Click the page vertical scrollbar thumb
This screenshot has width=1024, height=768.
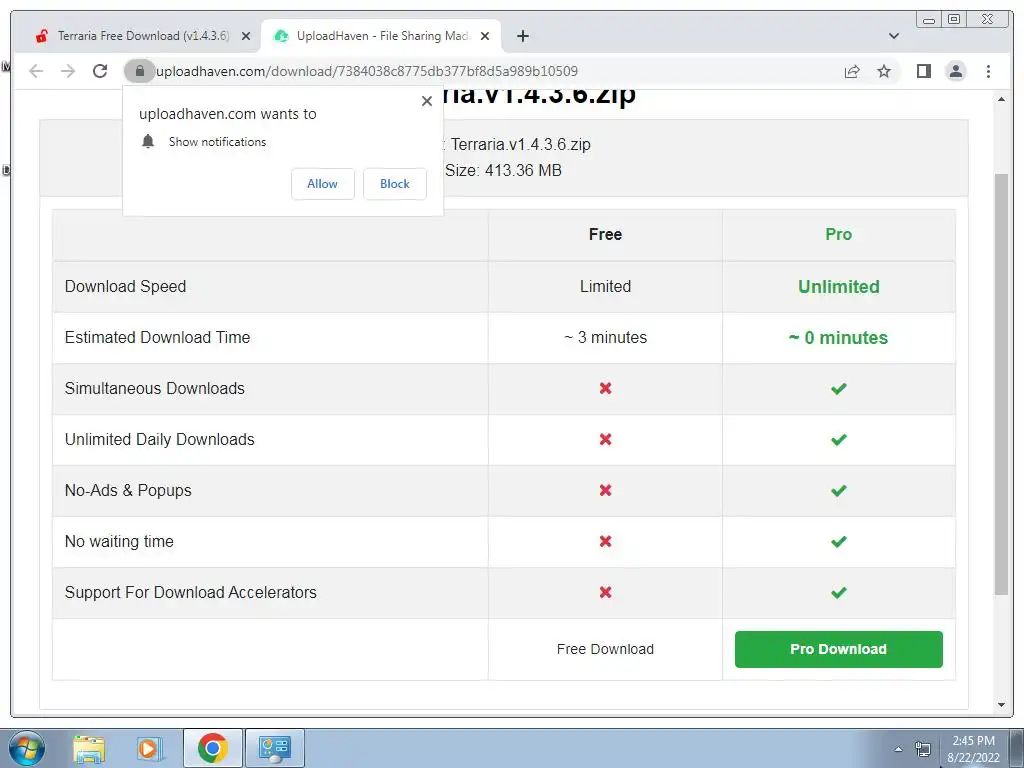(x=1001, y=384)
